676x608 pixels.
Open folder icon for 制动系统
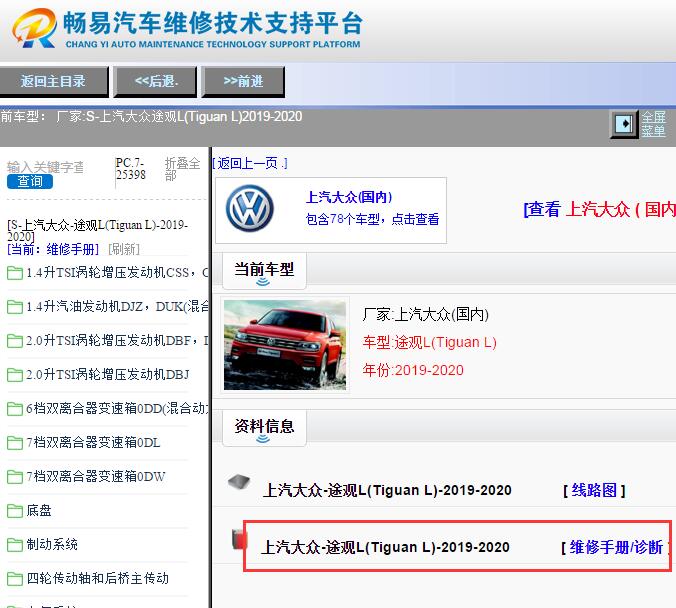tap(15, 545)
